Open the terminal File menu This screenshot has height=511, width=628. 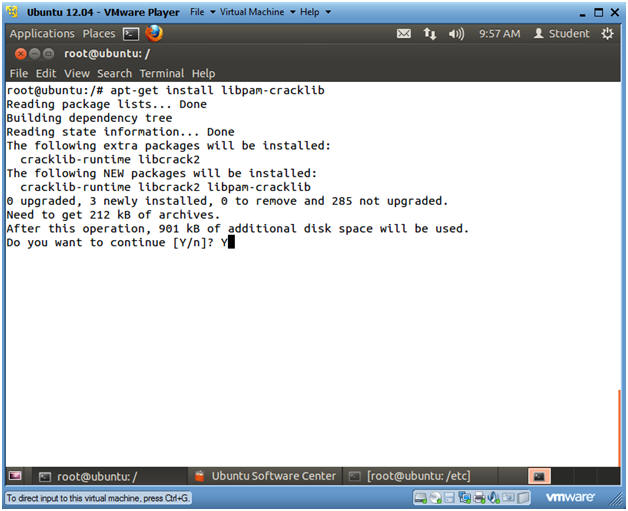19,73
